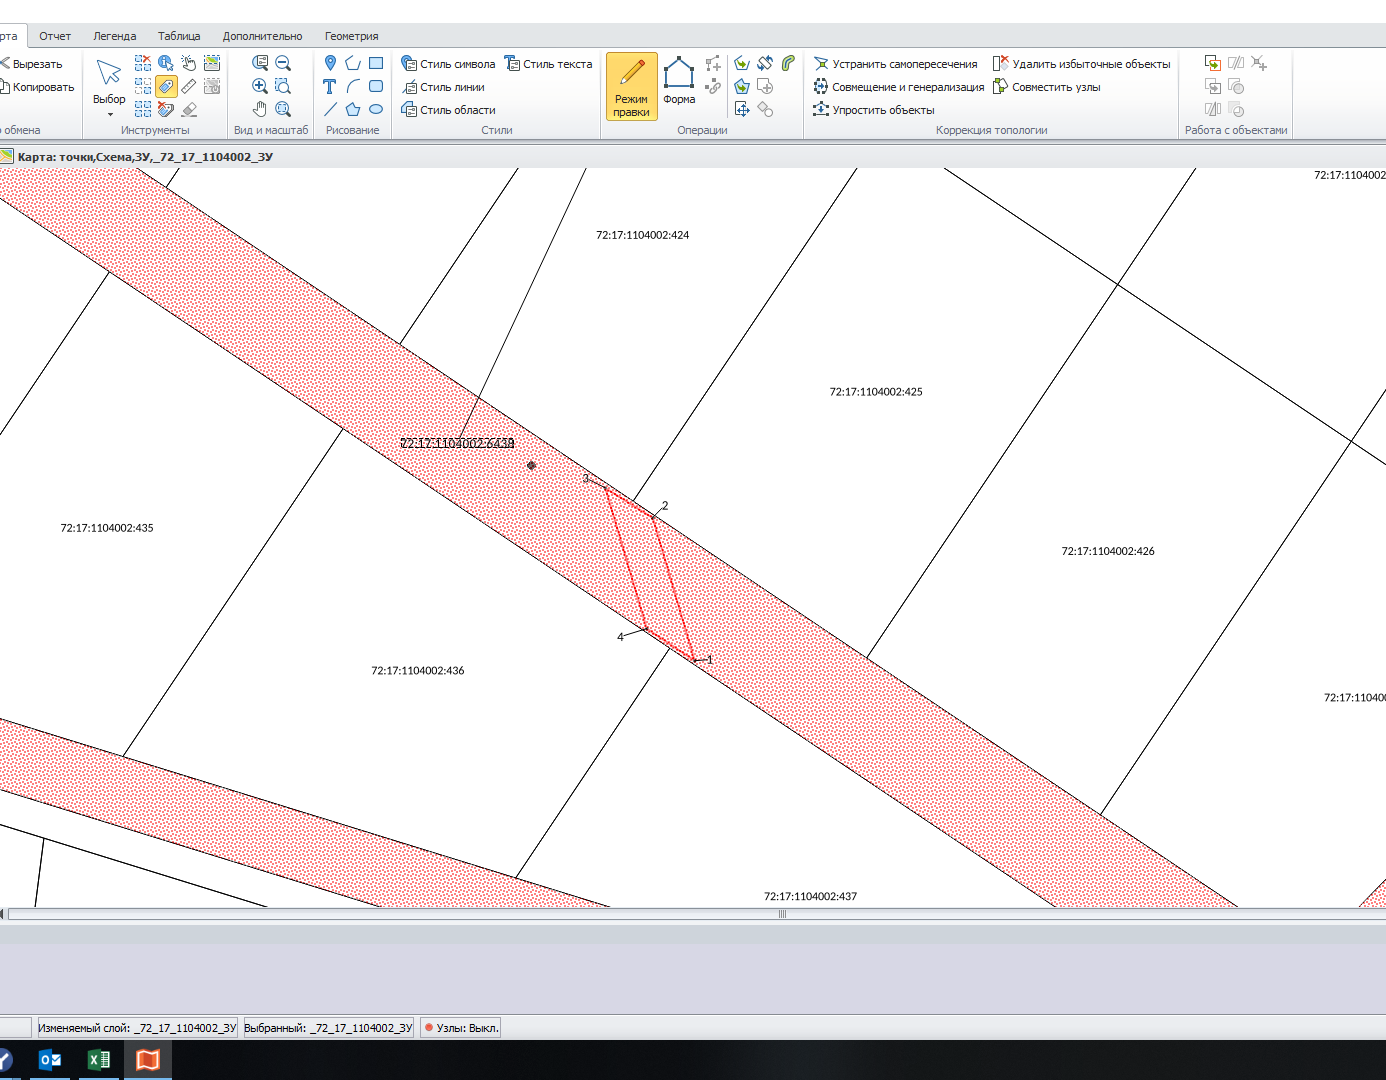This screenshot has height=1080, width=1386.
Task: Select the symbol point marker tool
Action: 330,64
